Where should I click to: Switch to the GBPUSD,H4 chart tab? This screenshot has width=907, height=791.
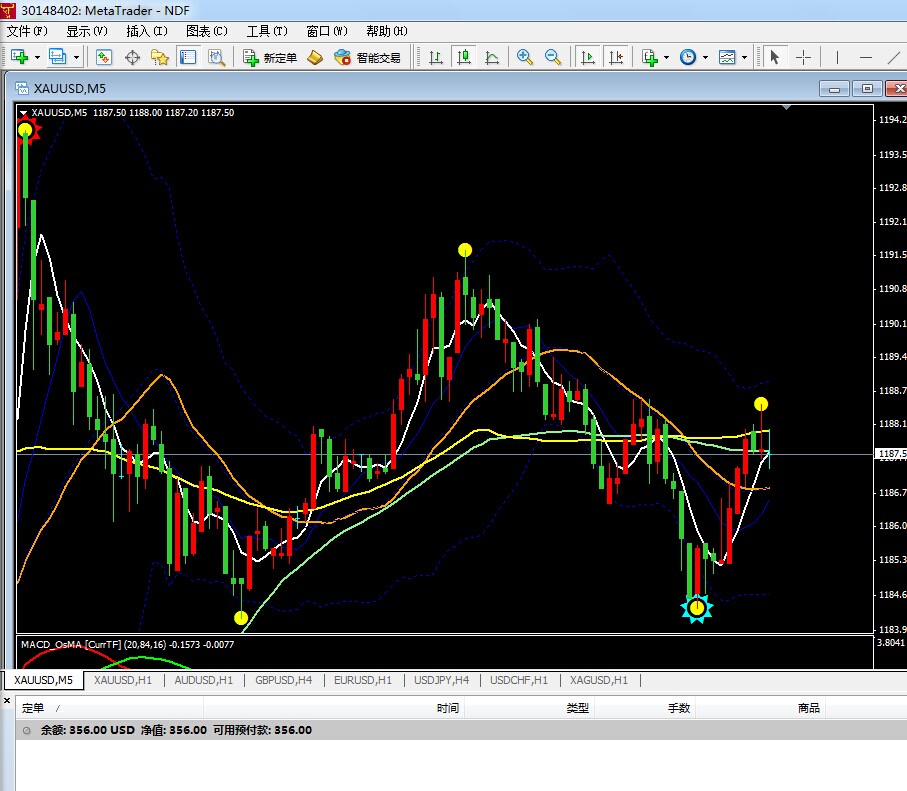283,680
